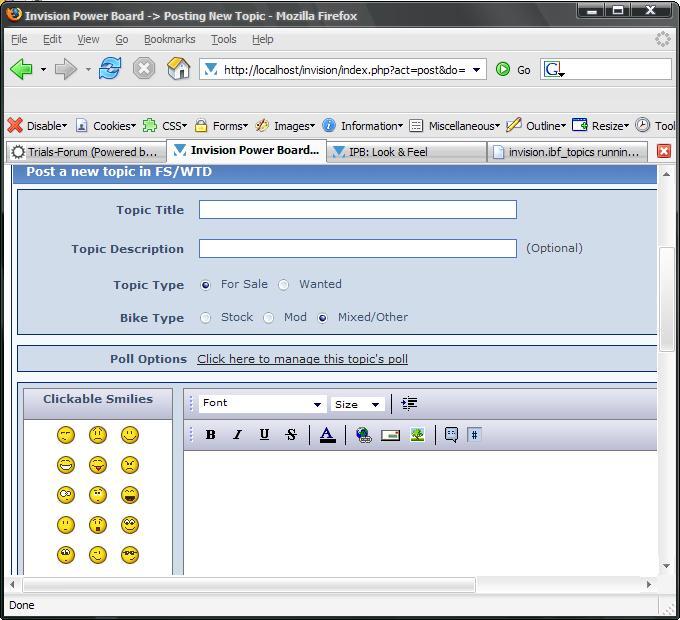Click the indent icon beside Size
This screenshot has width=680, height=620.
tap(409, 404)
